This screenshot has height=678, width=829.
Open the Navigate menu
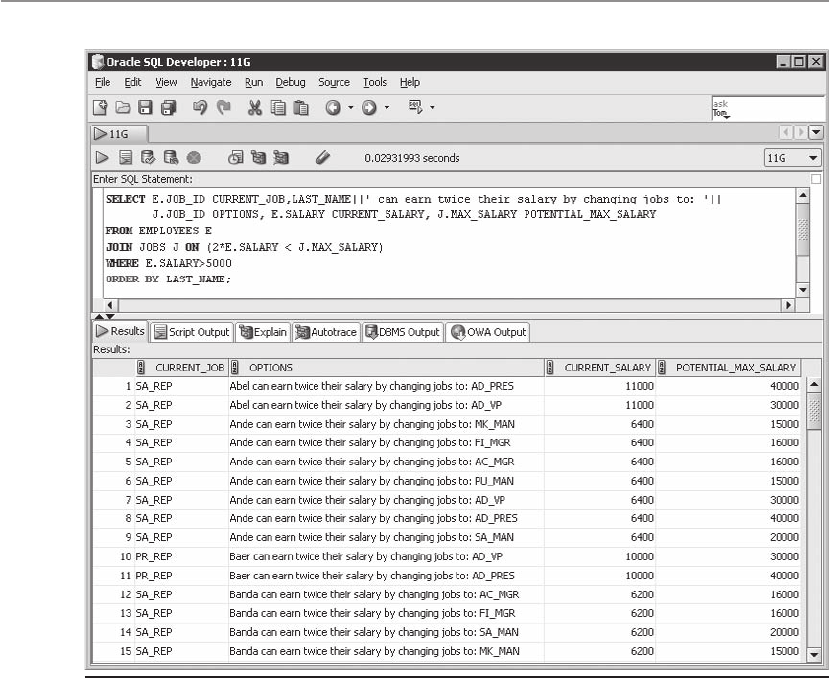click(211, 83)
